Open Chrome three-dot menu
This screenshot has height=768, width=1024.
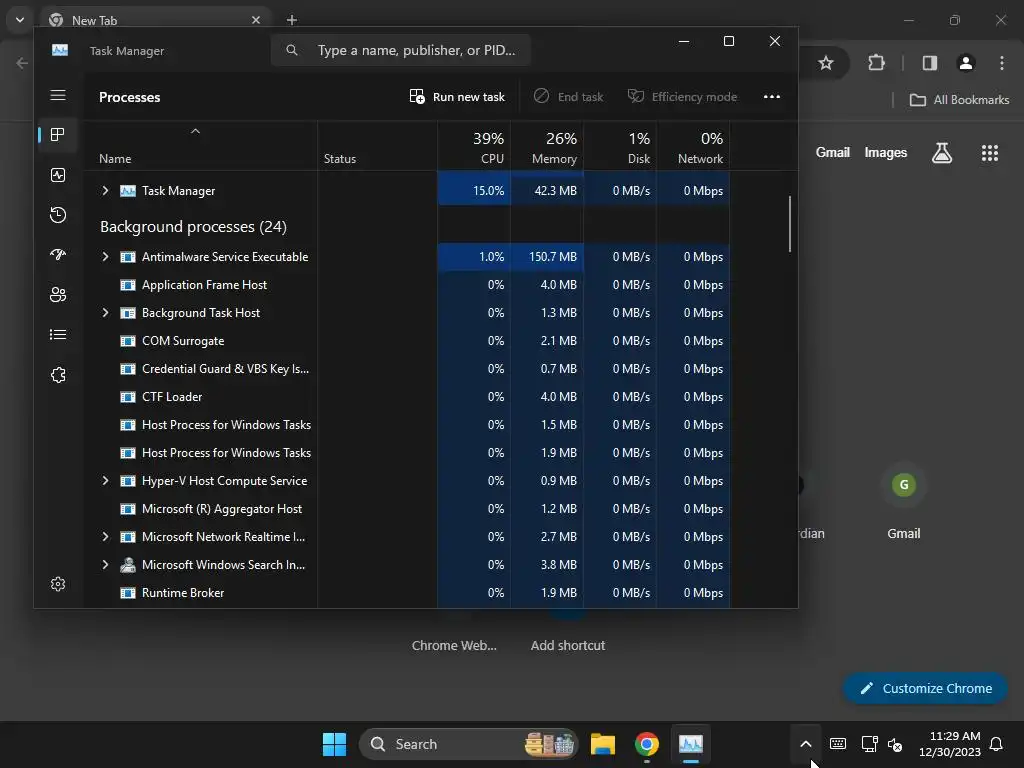pos(1002,63)
